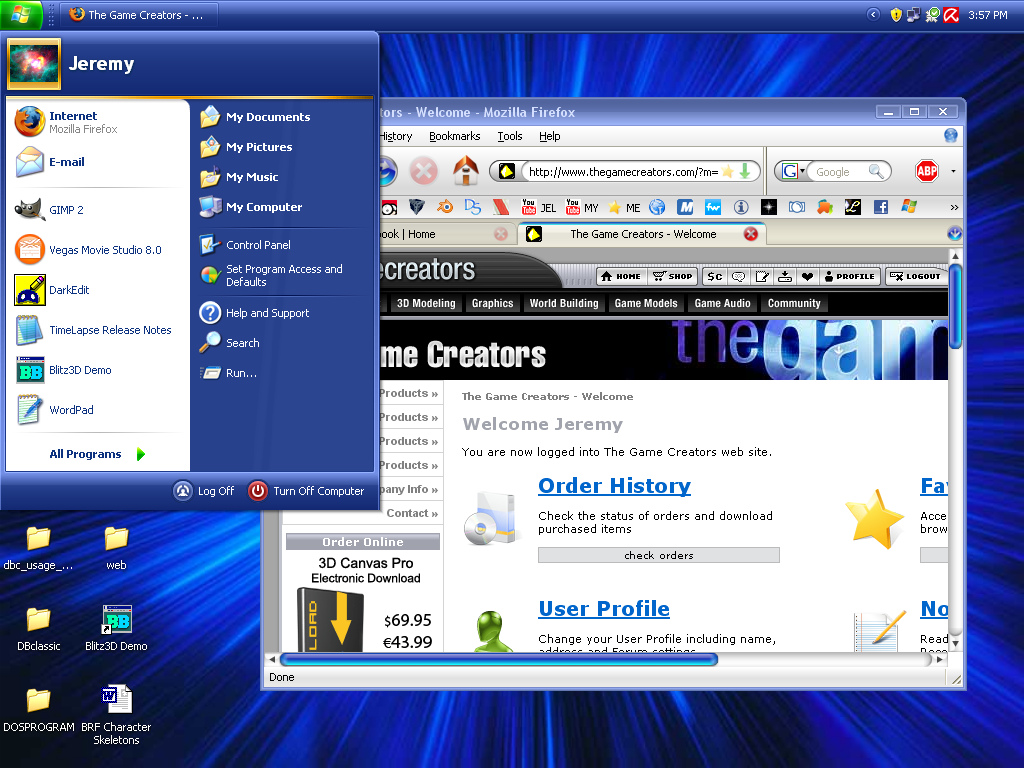Click the address bar URL field
The height and width of the screenshot is (768, 1024).
click(x=622, y=172)
